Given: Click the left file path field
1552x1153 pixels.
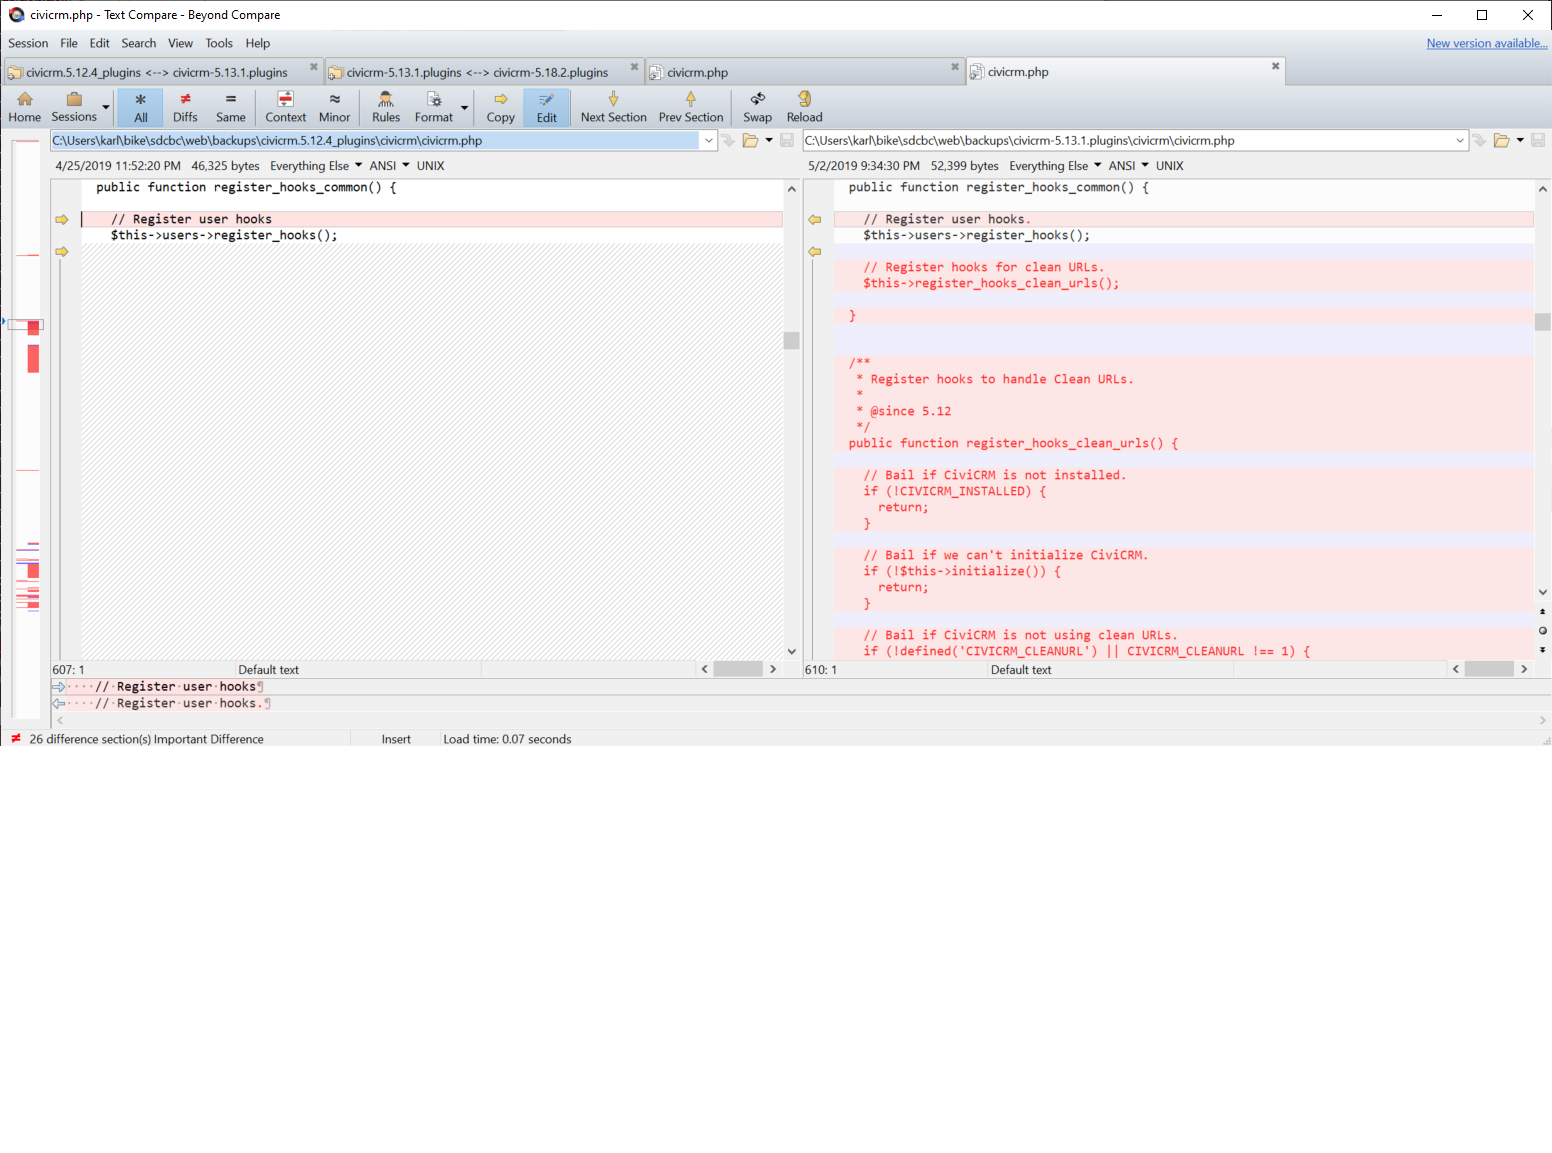Looking at the screenshot, I should click(376, 140).
